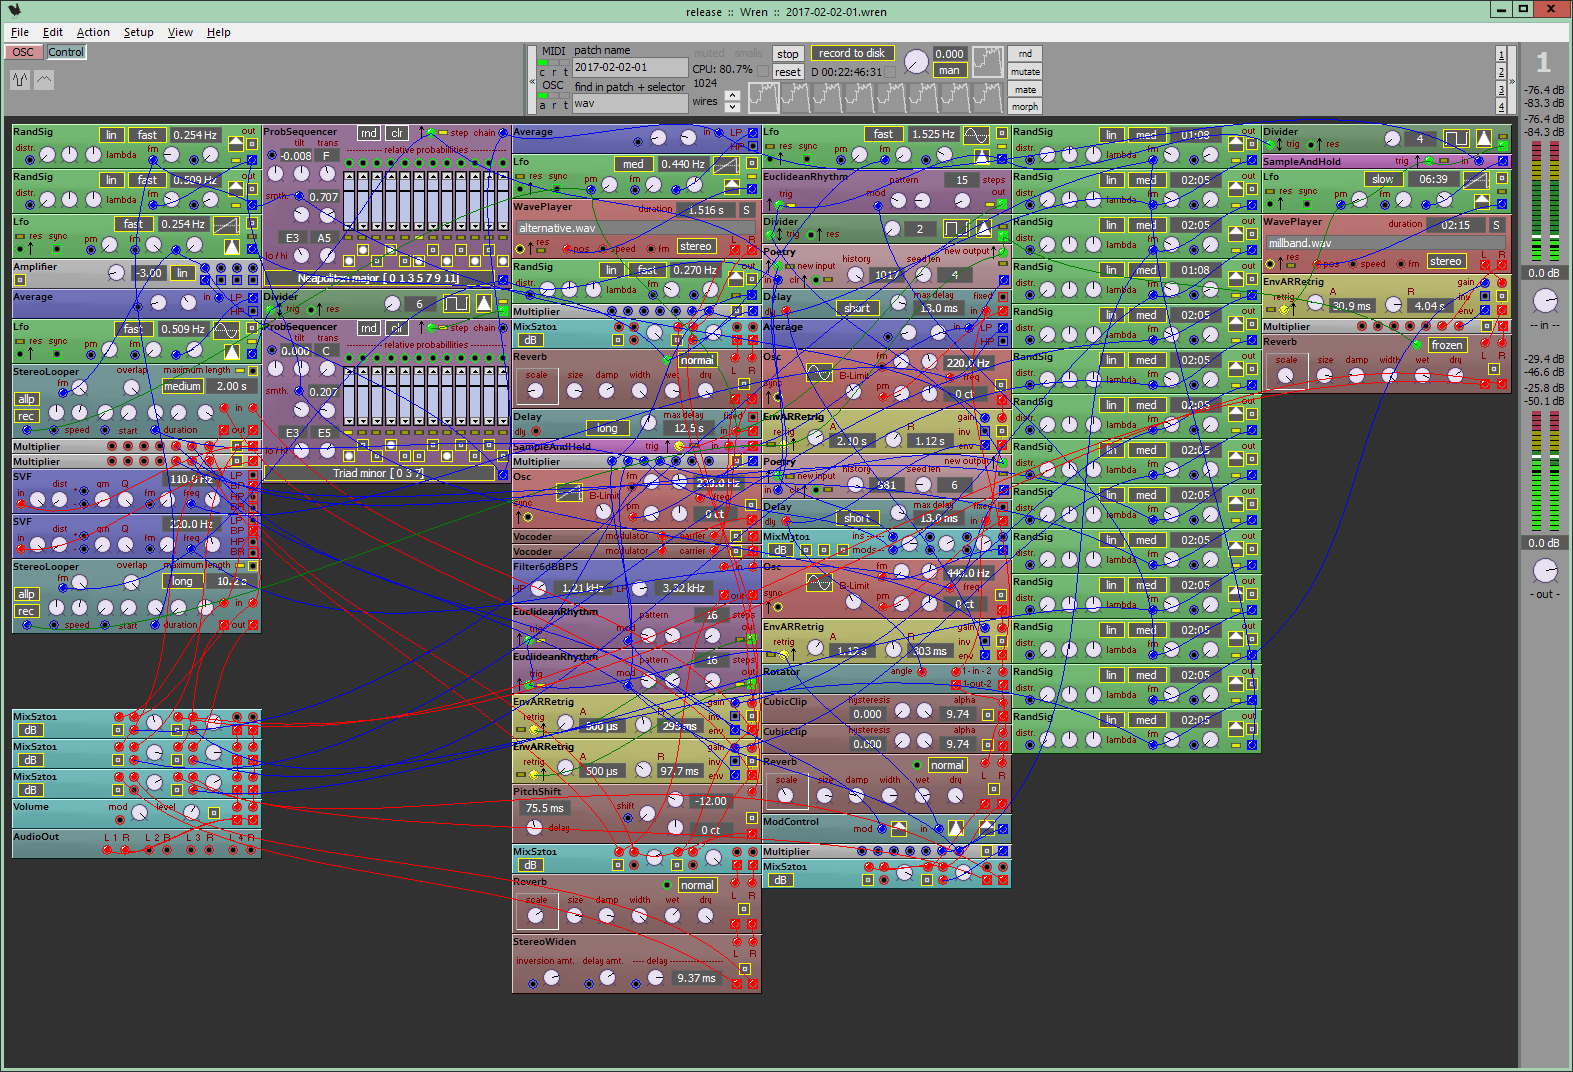
Task: Change the medium length selector on the StereoLooper
Action: point(182,386)
